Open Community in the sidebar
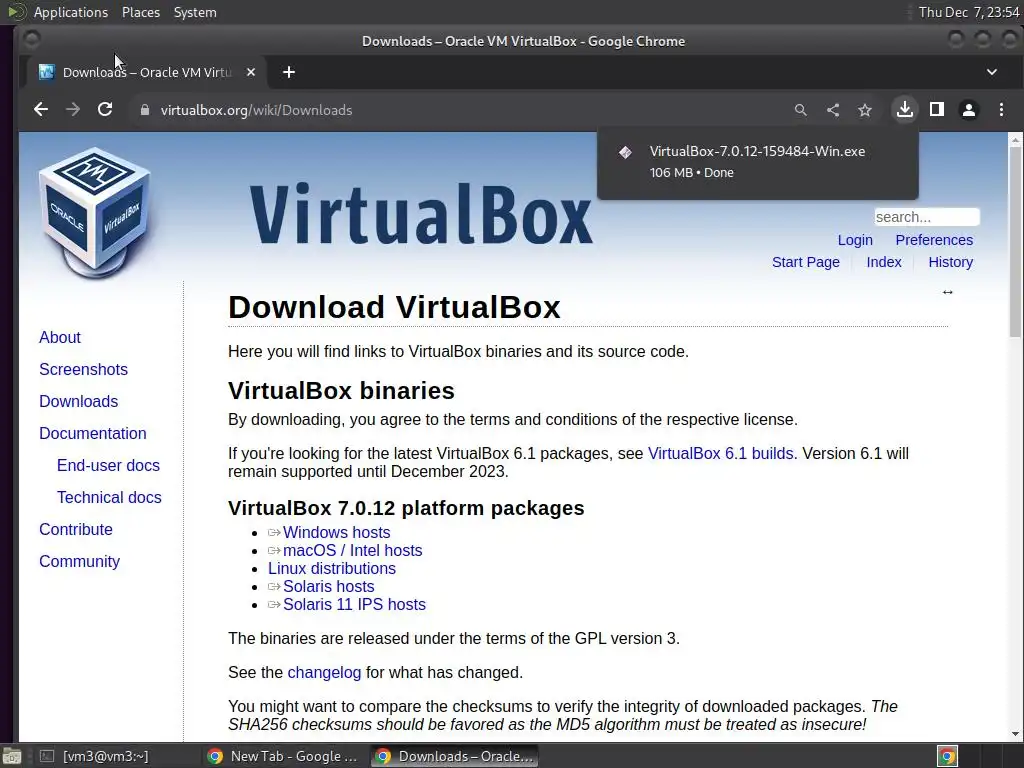Viewport: 1024px width, 768px height. [x=79, y=562]
